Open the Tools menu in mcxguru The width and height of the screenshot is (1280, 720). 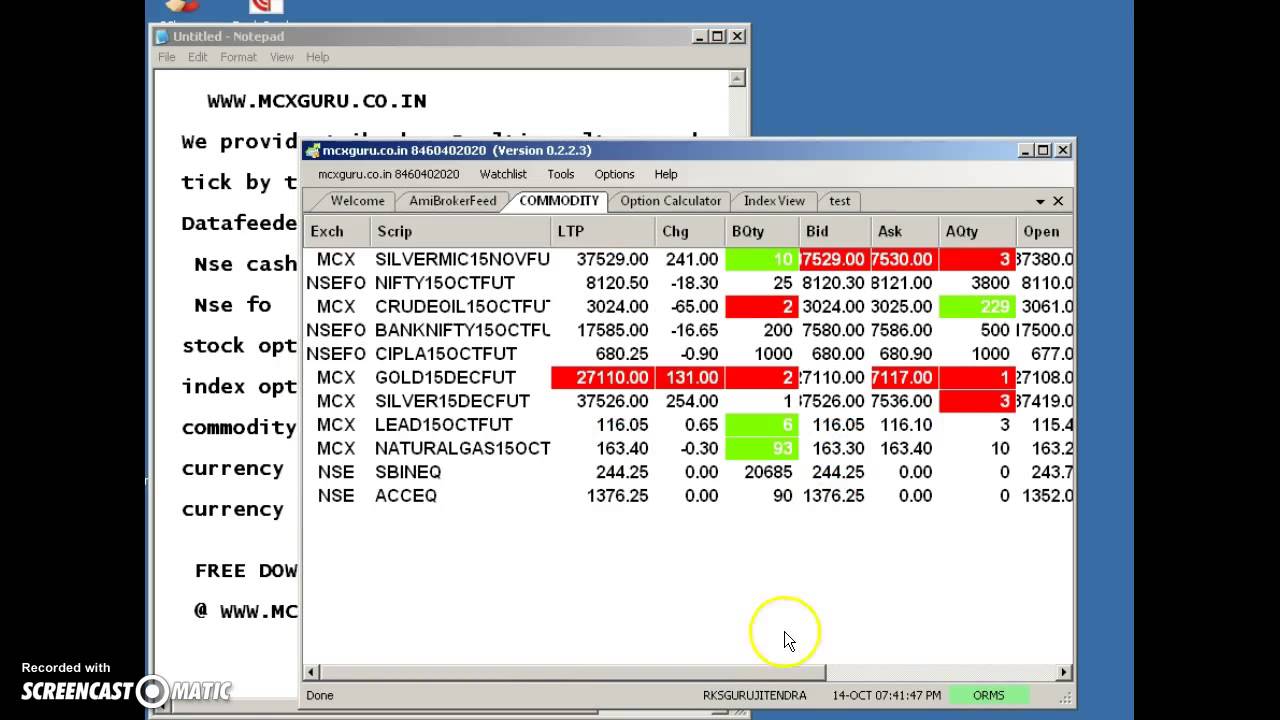(560, 174)
